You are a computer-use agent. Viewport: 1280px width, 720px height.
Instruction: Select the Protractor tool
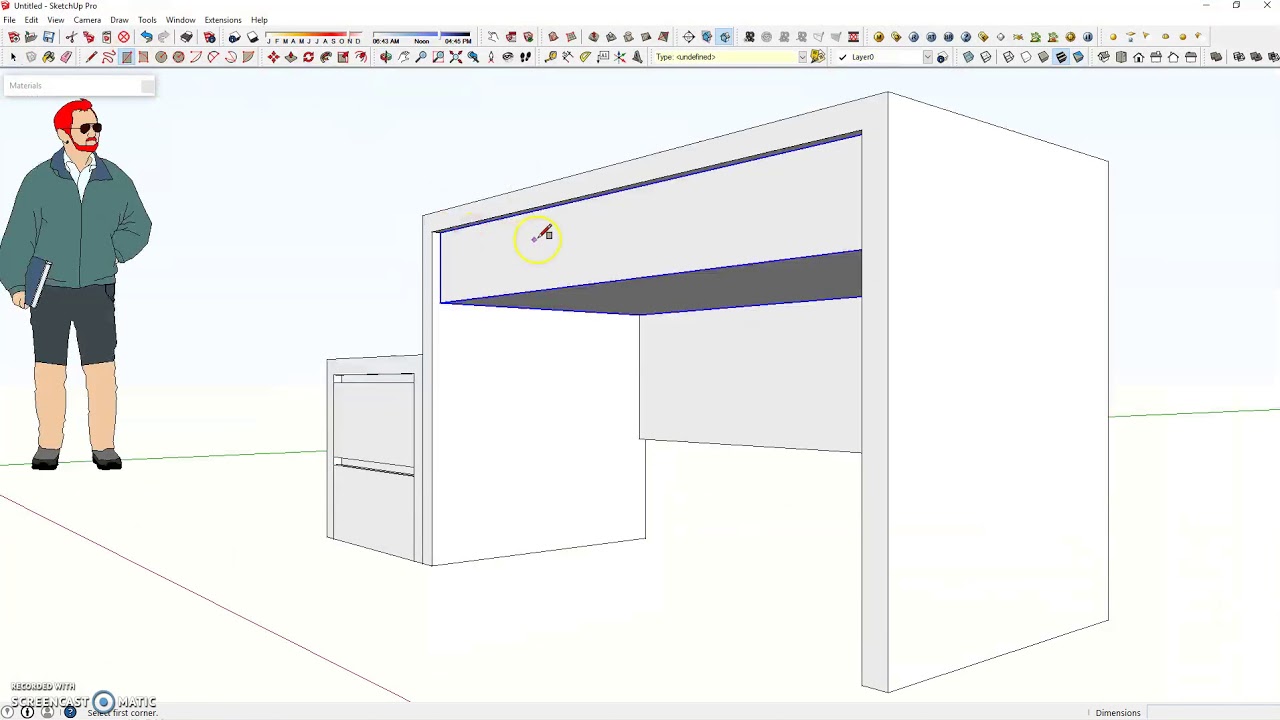pos(585,57)
